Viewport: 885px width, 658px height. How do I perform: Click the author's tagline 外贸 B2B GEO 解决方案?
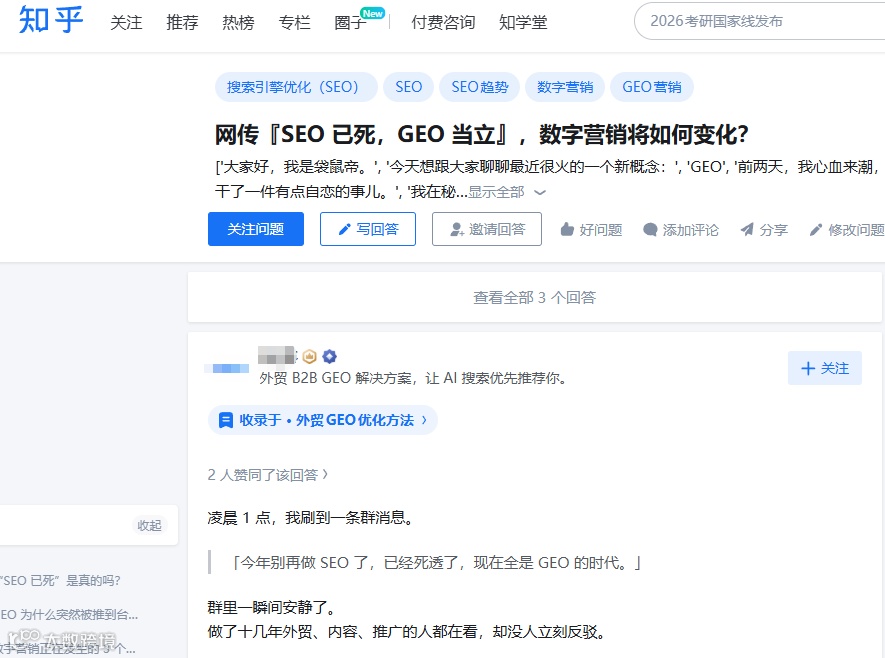pyautogui.click(x=413, y=378)
